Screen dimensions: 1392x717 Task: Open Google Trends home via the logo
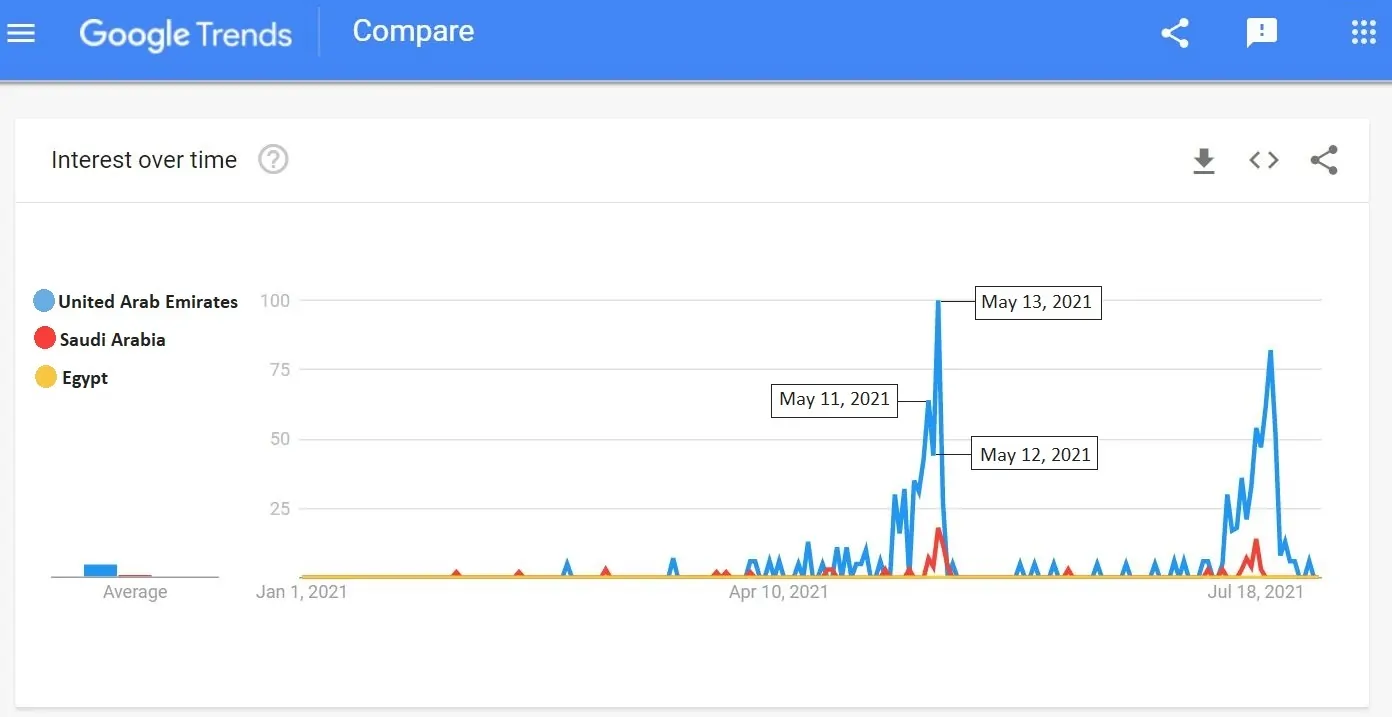(x=185, y=34)
